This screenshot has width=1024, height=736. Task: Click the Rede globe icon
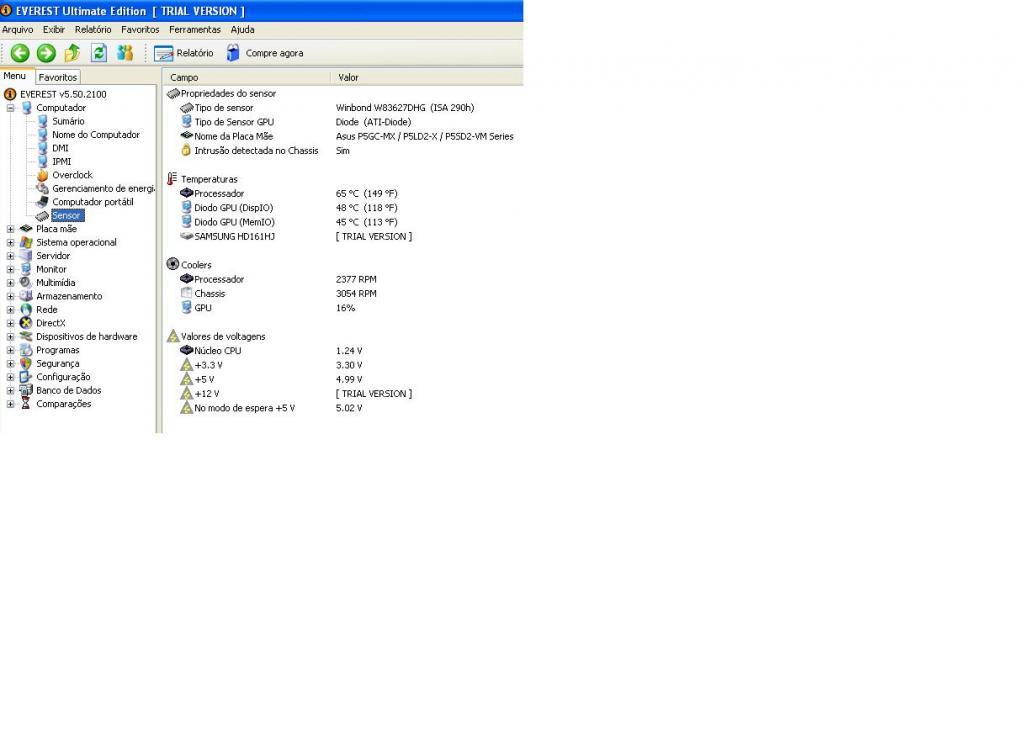(26, 310)
